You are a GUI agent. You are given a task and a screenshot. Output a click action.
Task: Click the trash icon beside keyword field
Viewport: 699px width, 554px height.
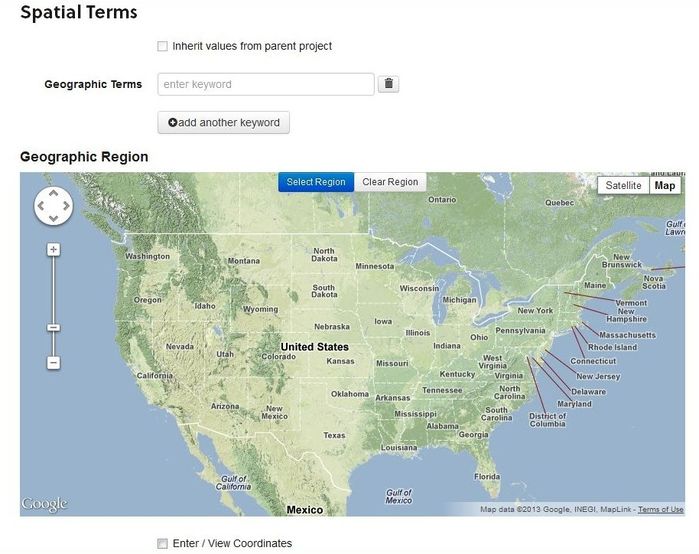point(388,84)
